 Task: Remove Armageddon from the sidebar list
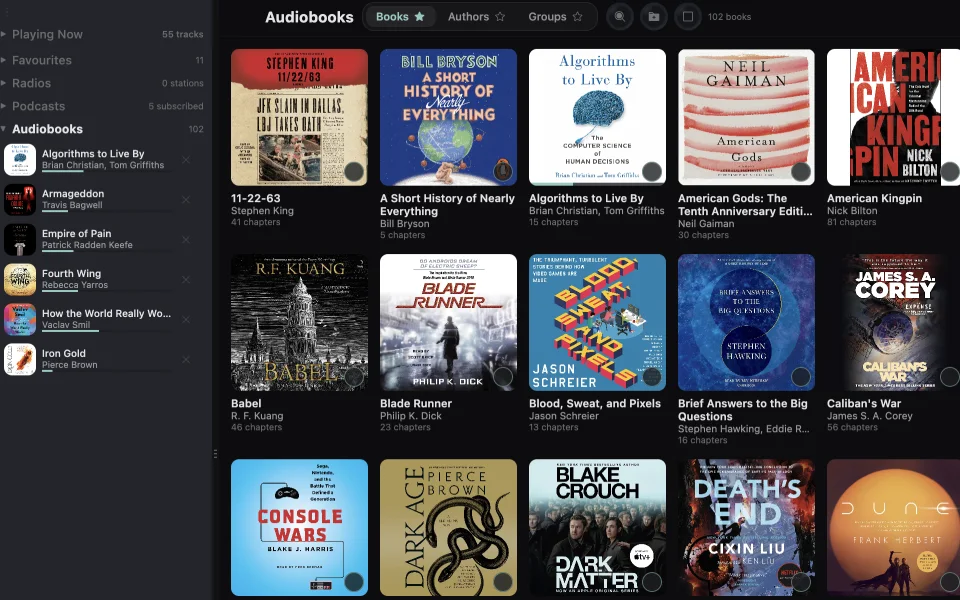pyautogui.click(x=186, y=200)
